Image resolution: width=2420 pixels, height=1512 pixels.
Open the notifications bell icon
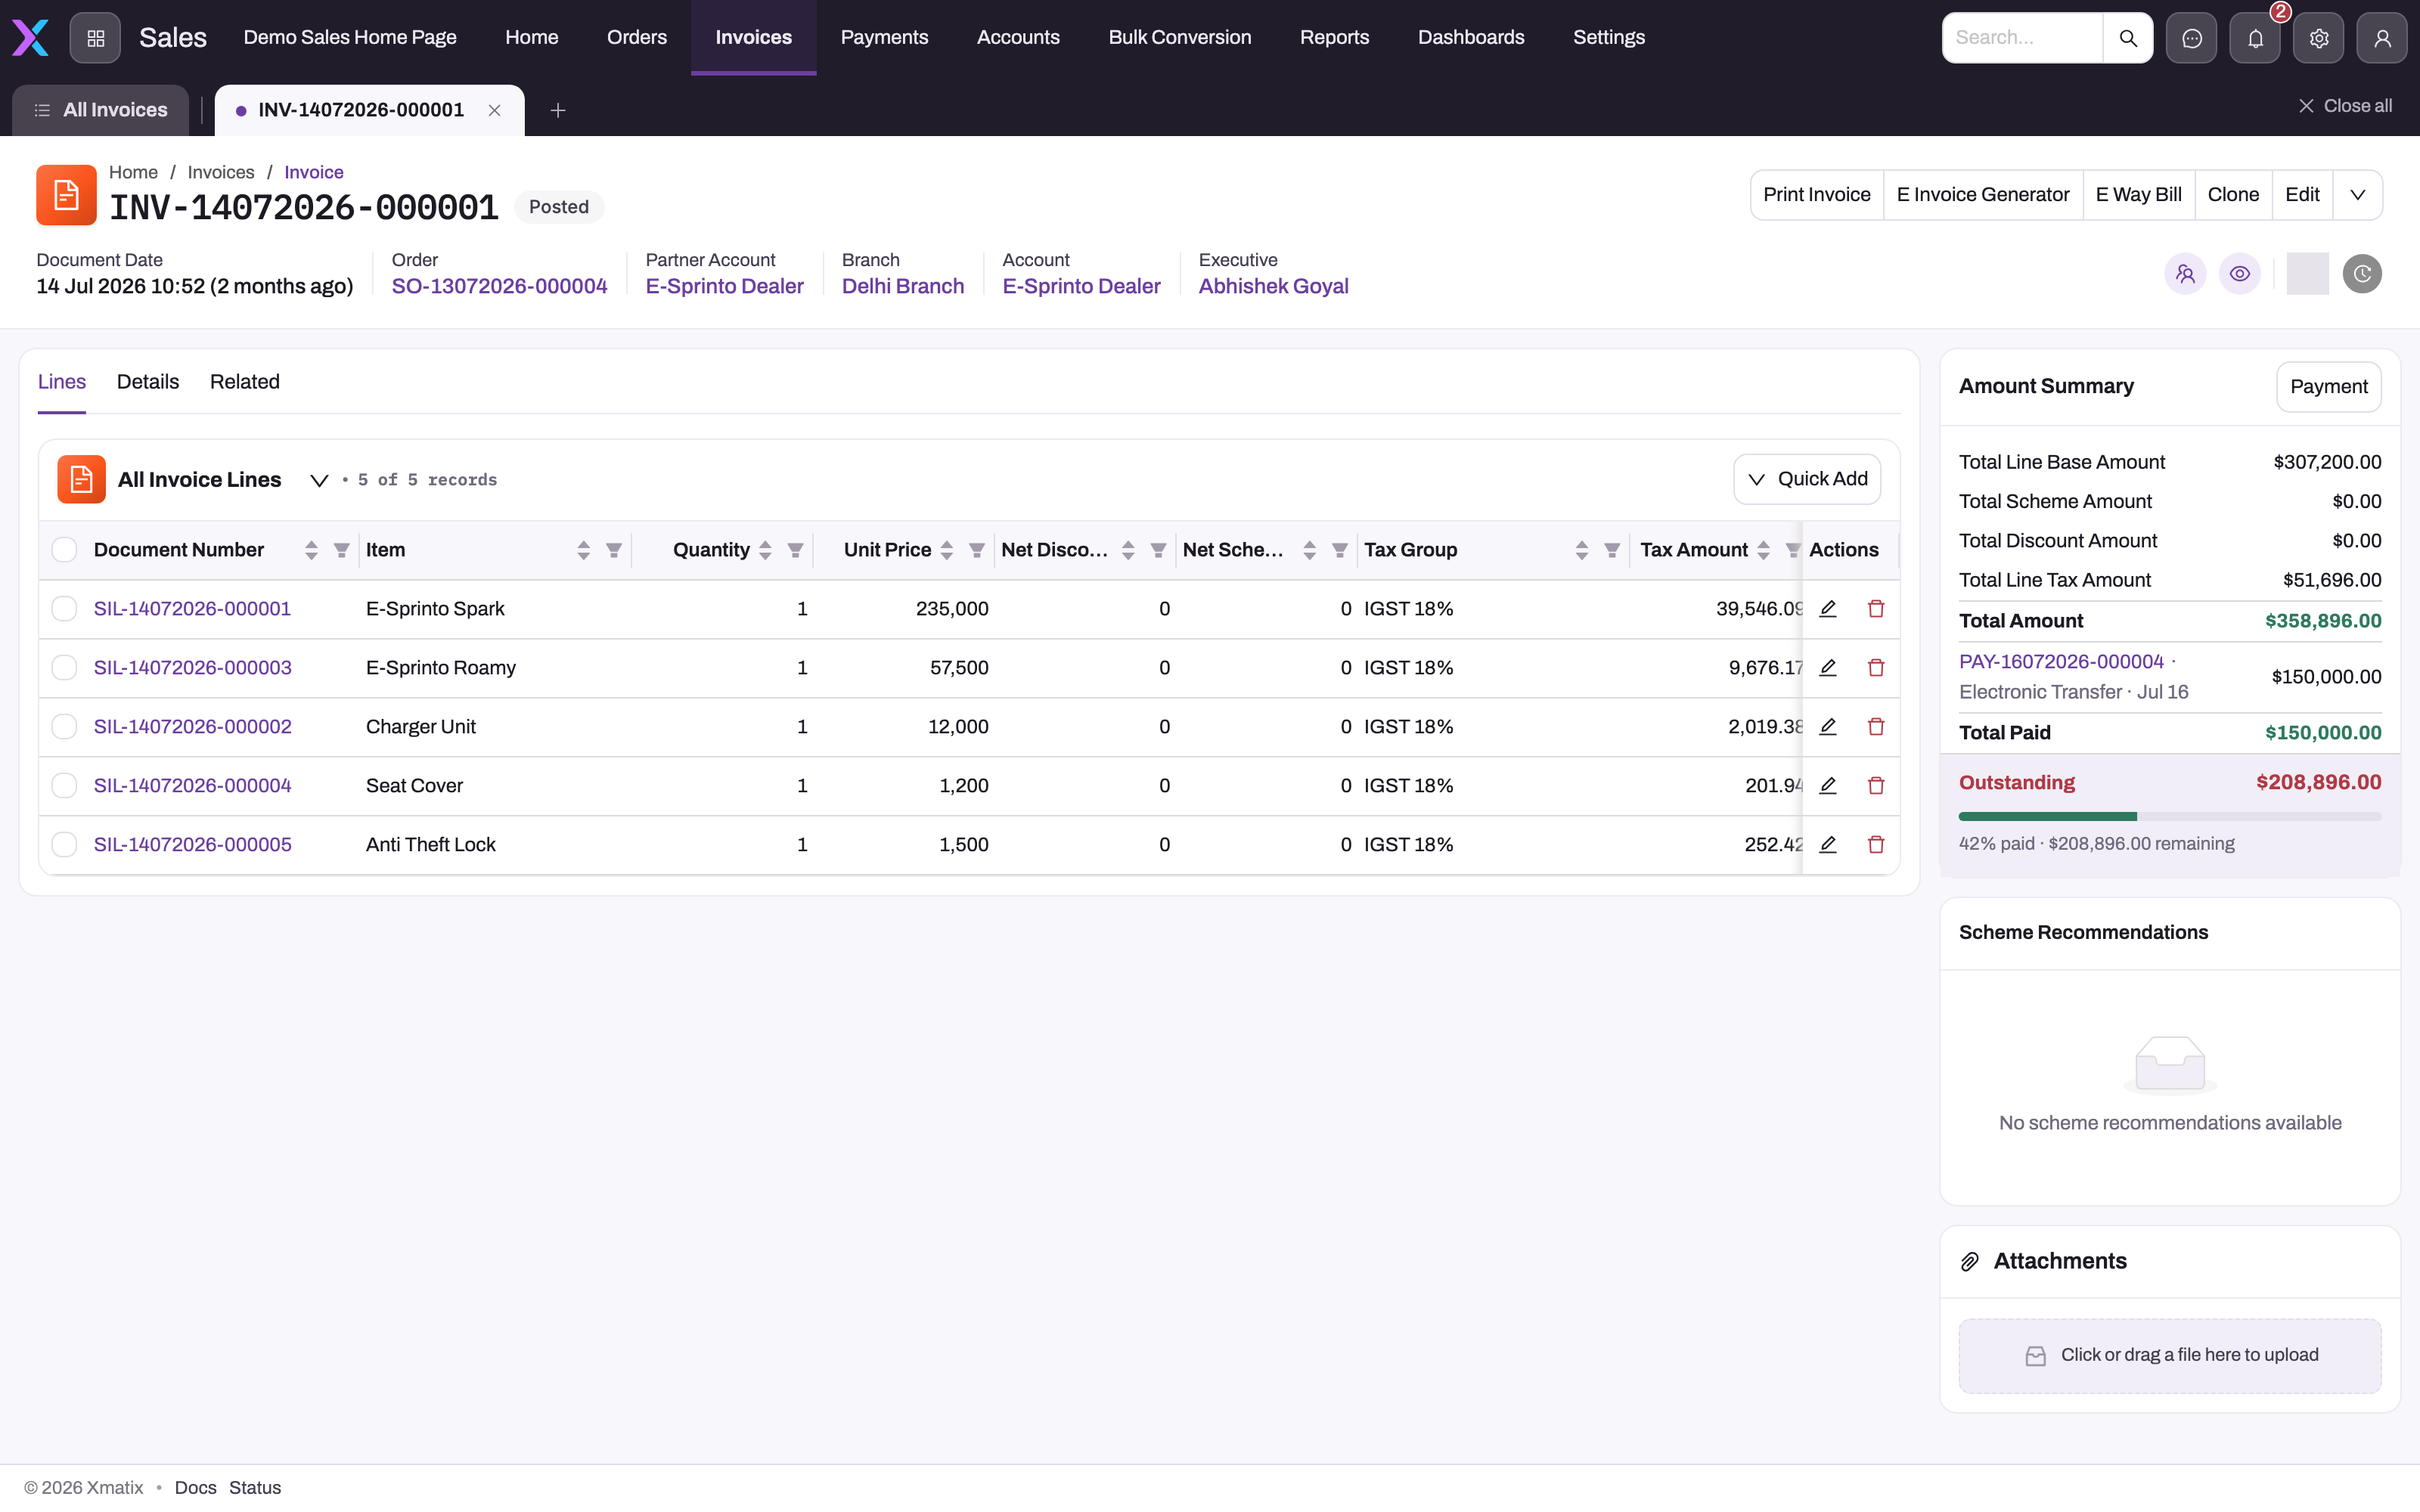pos(2255,38)
